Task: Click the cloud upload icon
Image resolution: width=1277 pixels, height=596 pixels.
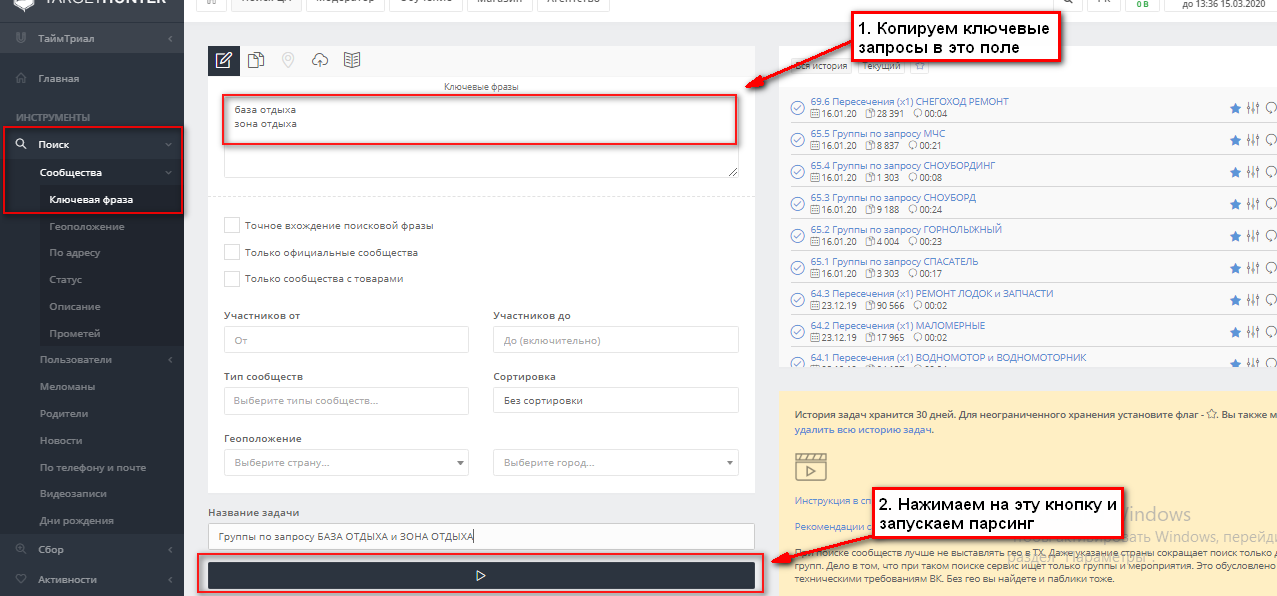Action: point(320,60)
